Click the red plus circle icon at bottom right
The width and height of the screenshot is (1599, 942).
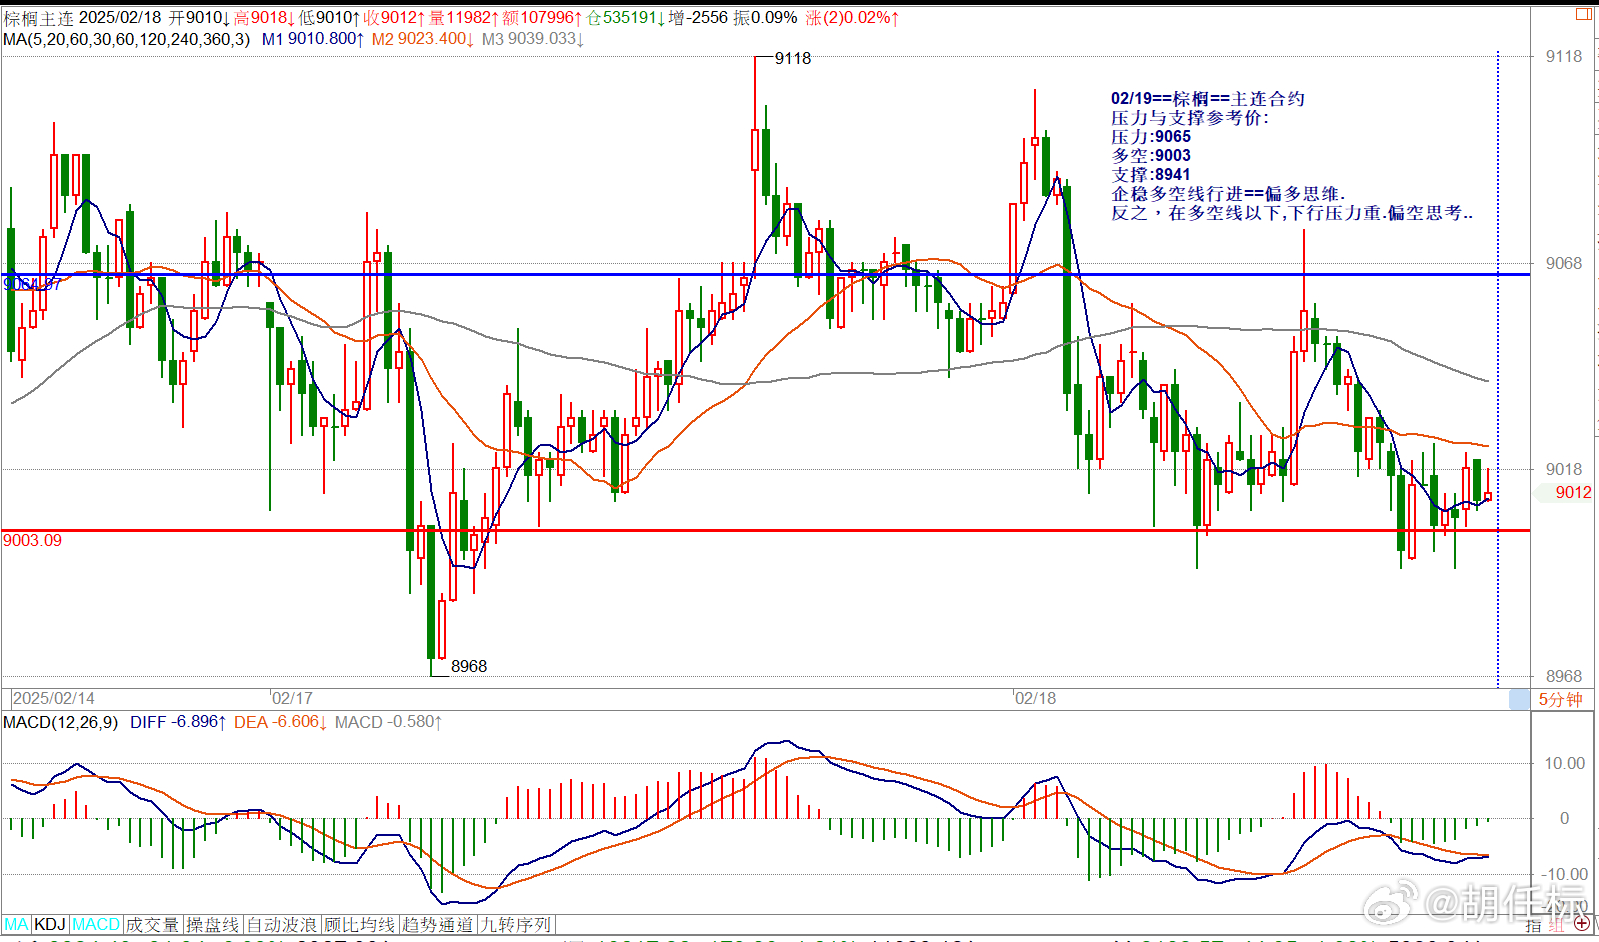(1581, 924)
